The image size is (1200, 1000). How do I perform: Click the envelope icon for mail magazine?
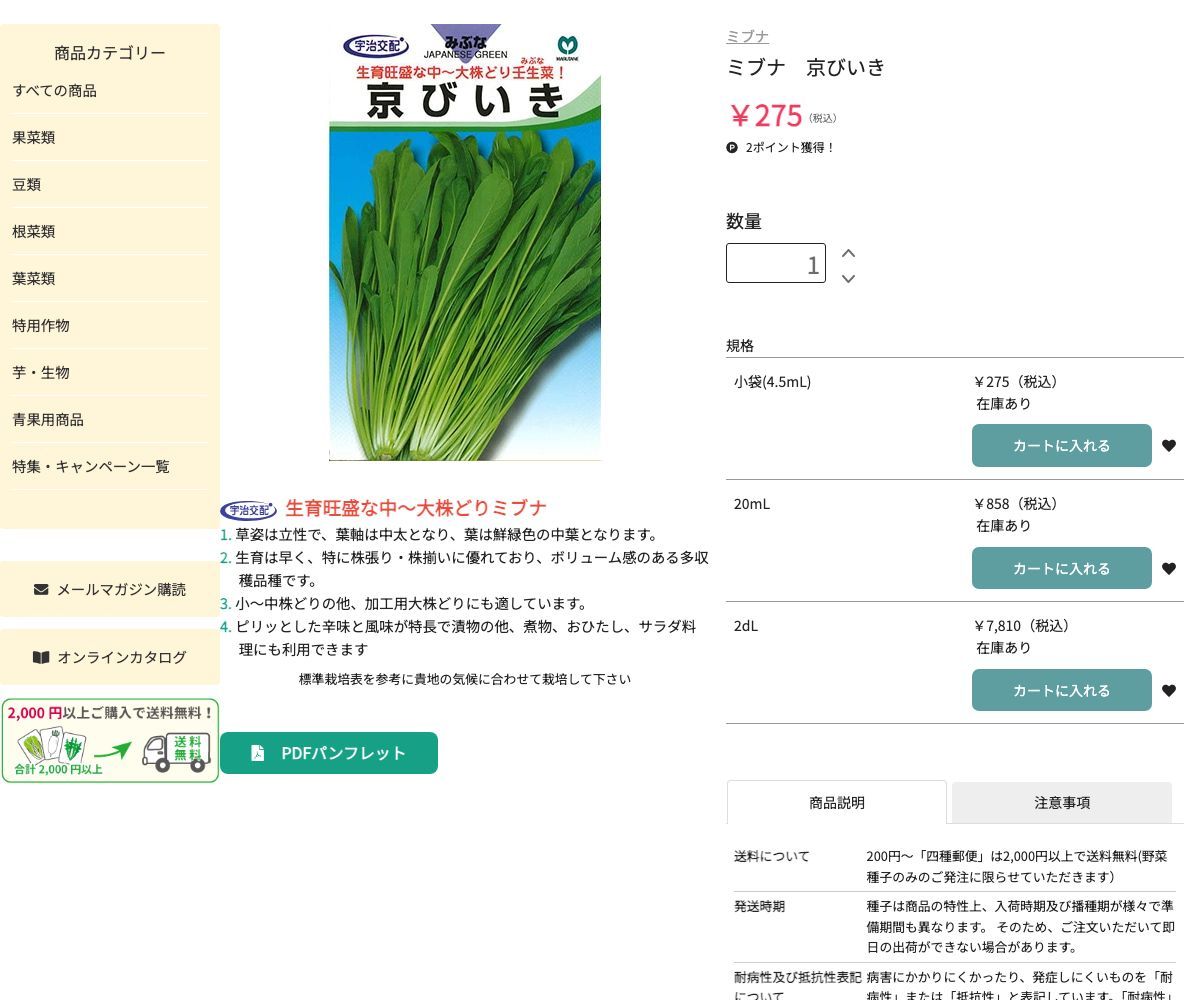pos(41,589)
